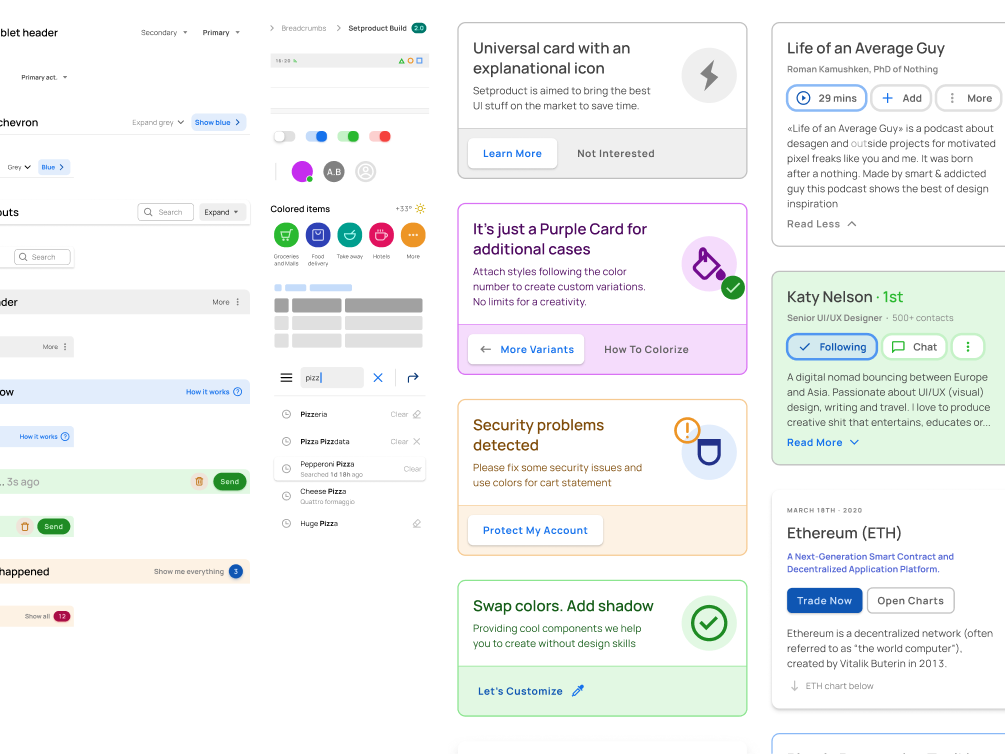Image resolution: width=1005 pixels, height=754 pixels.
Task: Click the A.B initials avatar
Action: click(334, 171)
